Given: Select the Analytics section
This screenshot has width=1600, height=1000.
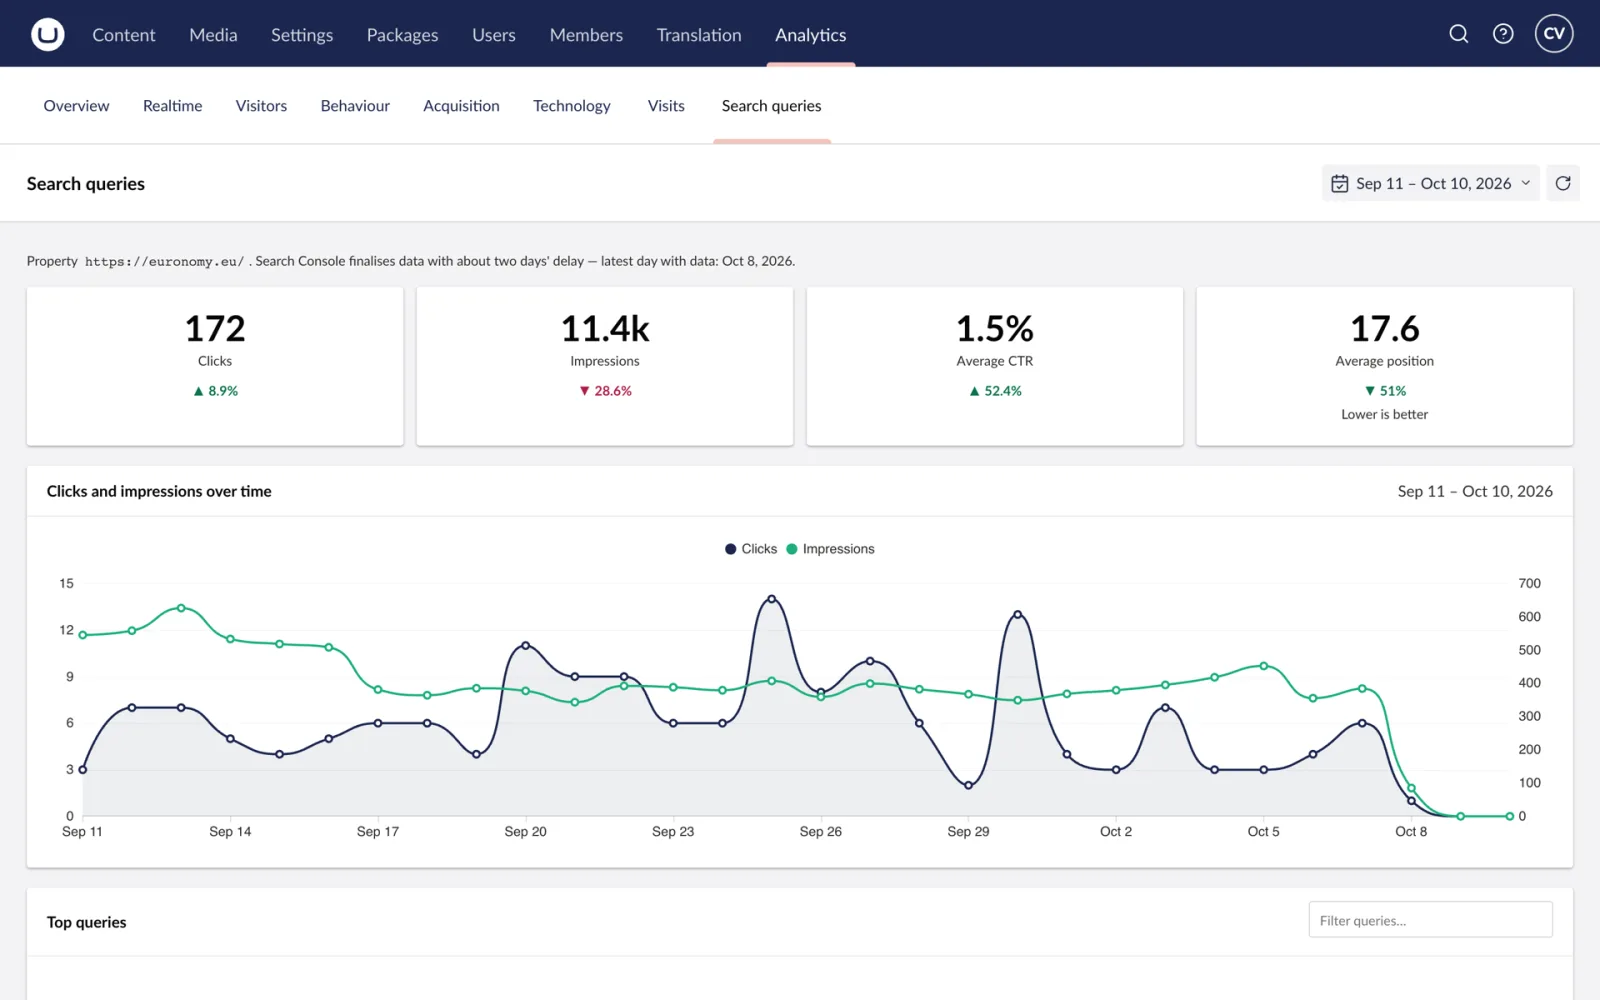Looking at the screenshot, I should [811, 35].
